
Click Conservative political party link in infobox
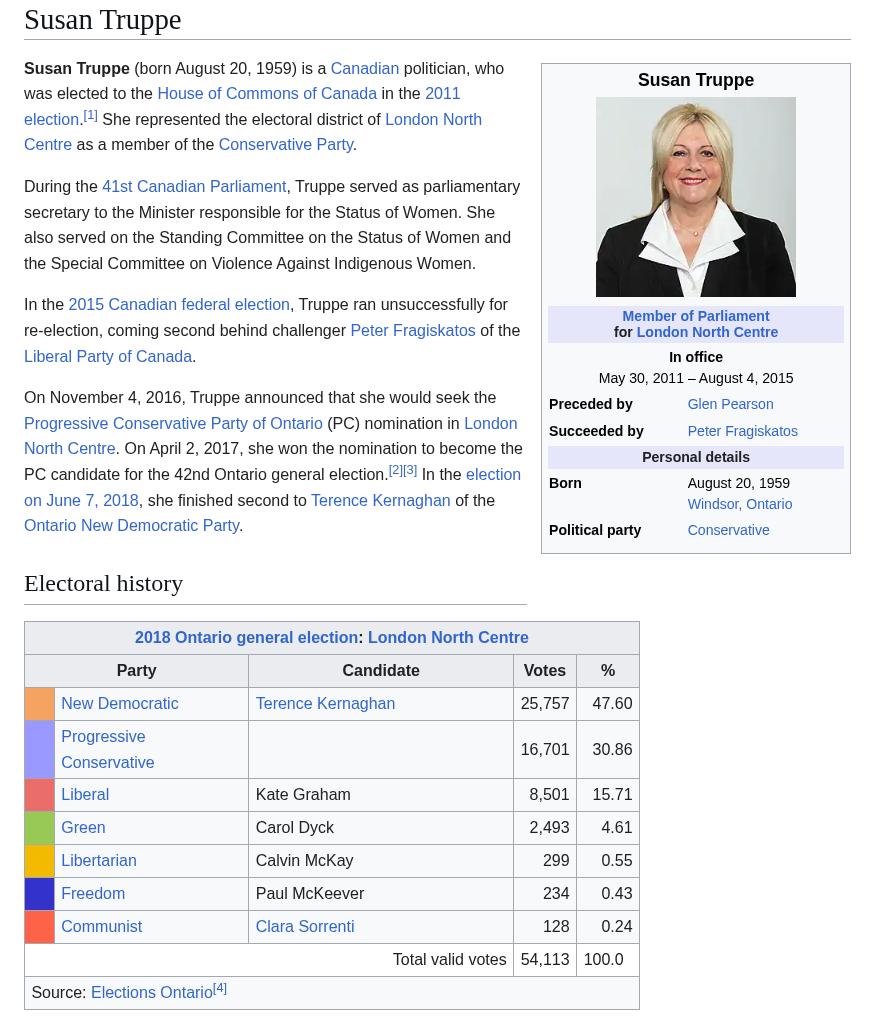point(728,530)
